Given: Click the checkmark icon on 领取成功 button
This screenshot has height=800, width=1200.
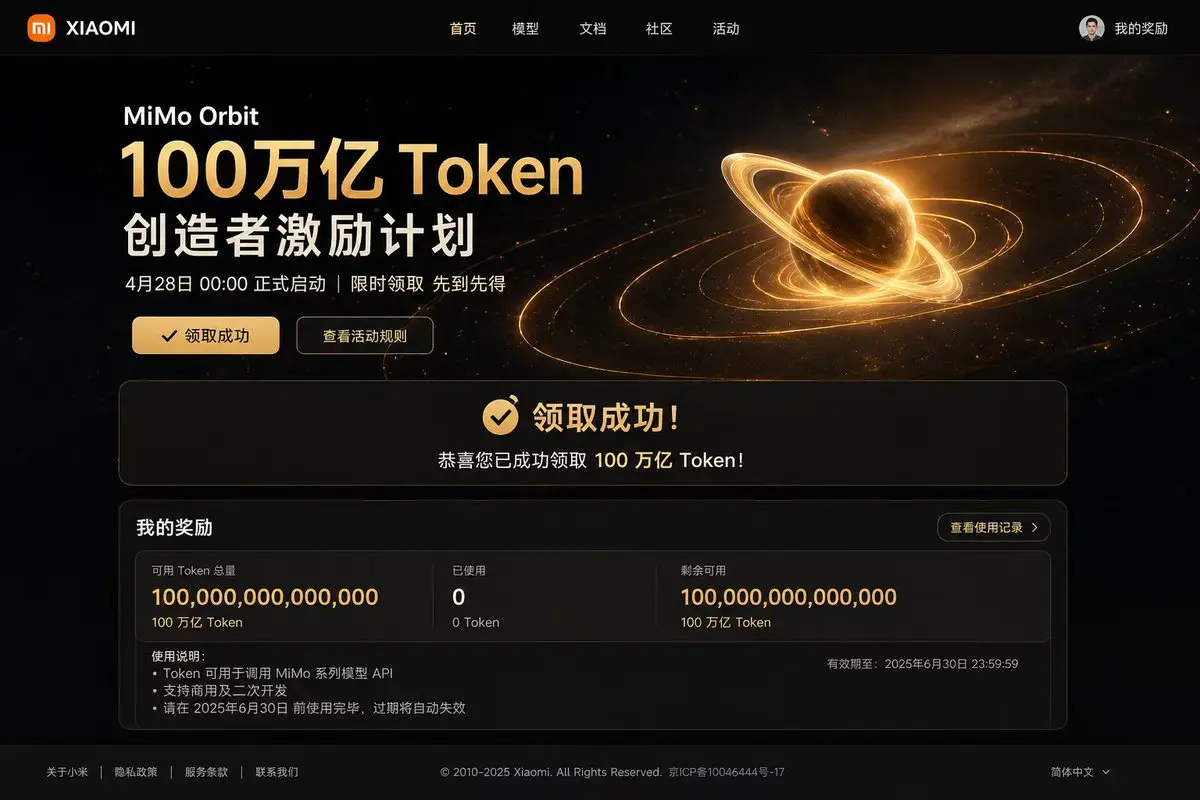Looking at the screenshot, I should pyautogui.click(x=169, y=336).
